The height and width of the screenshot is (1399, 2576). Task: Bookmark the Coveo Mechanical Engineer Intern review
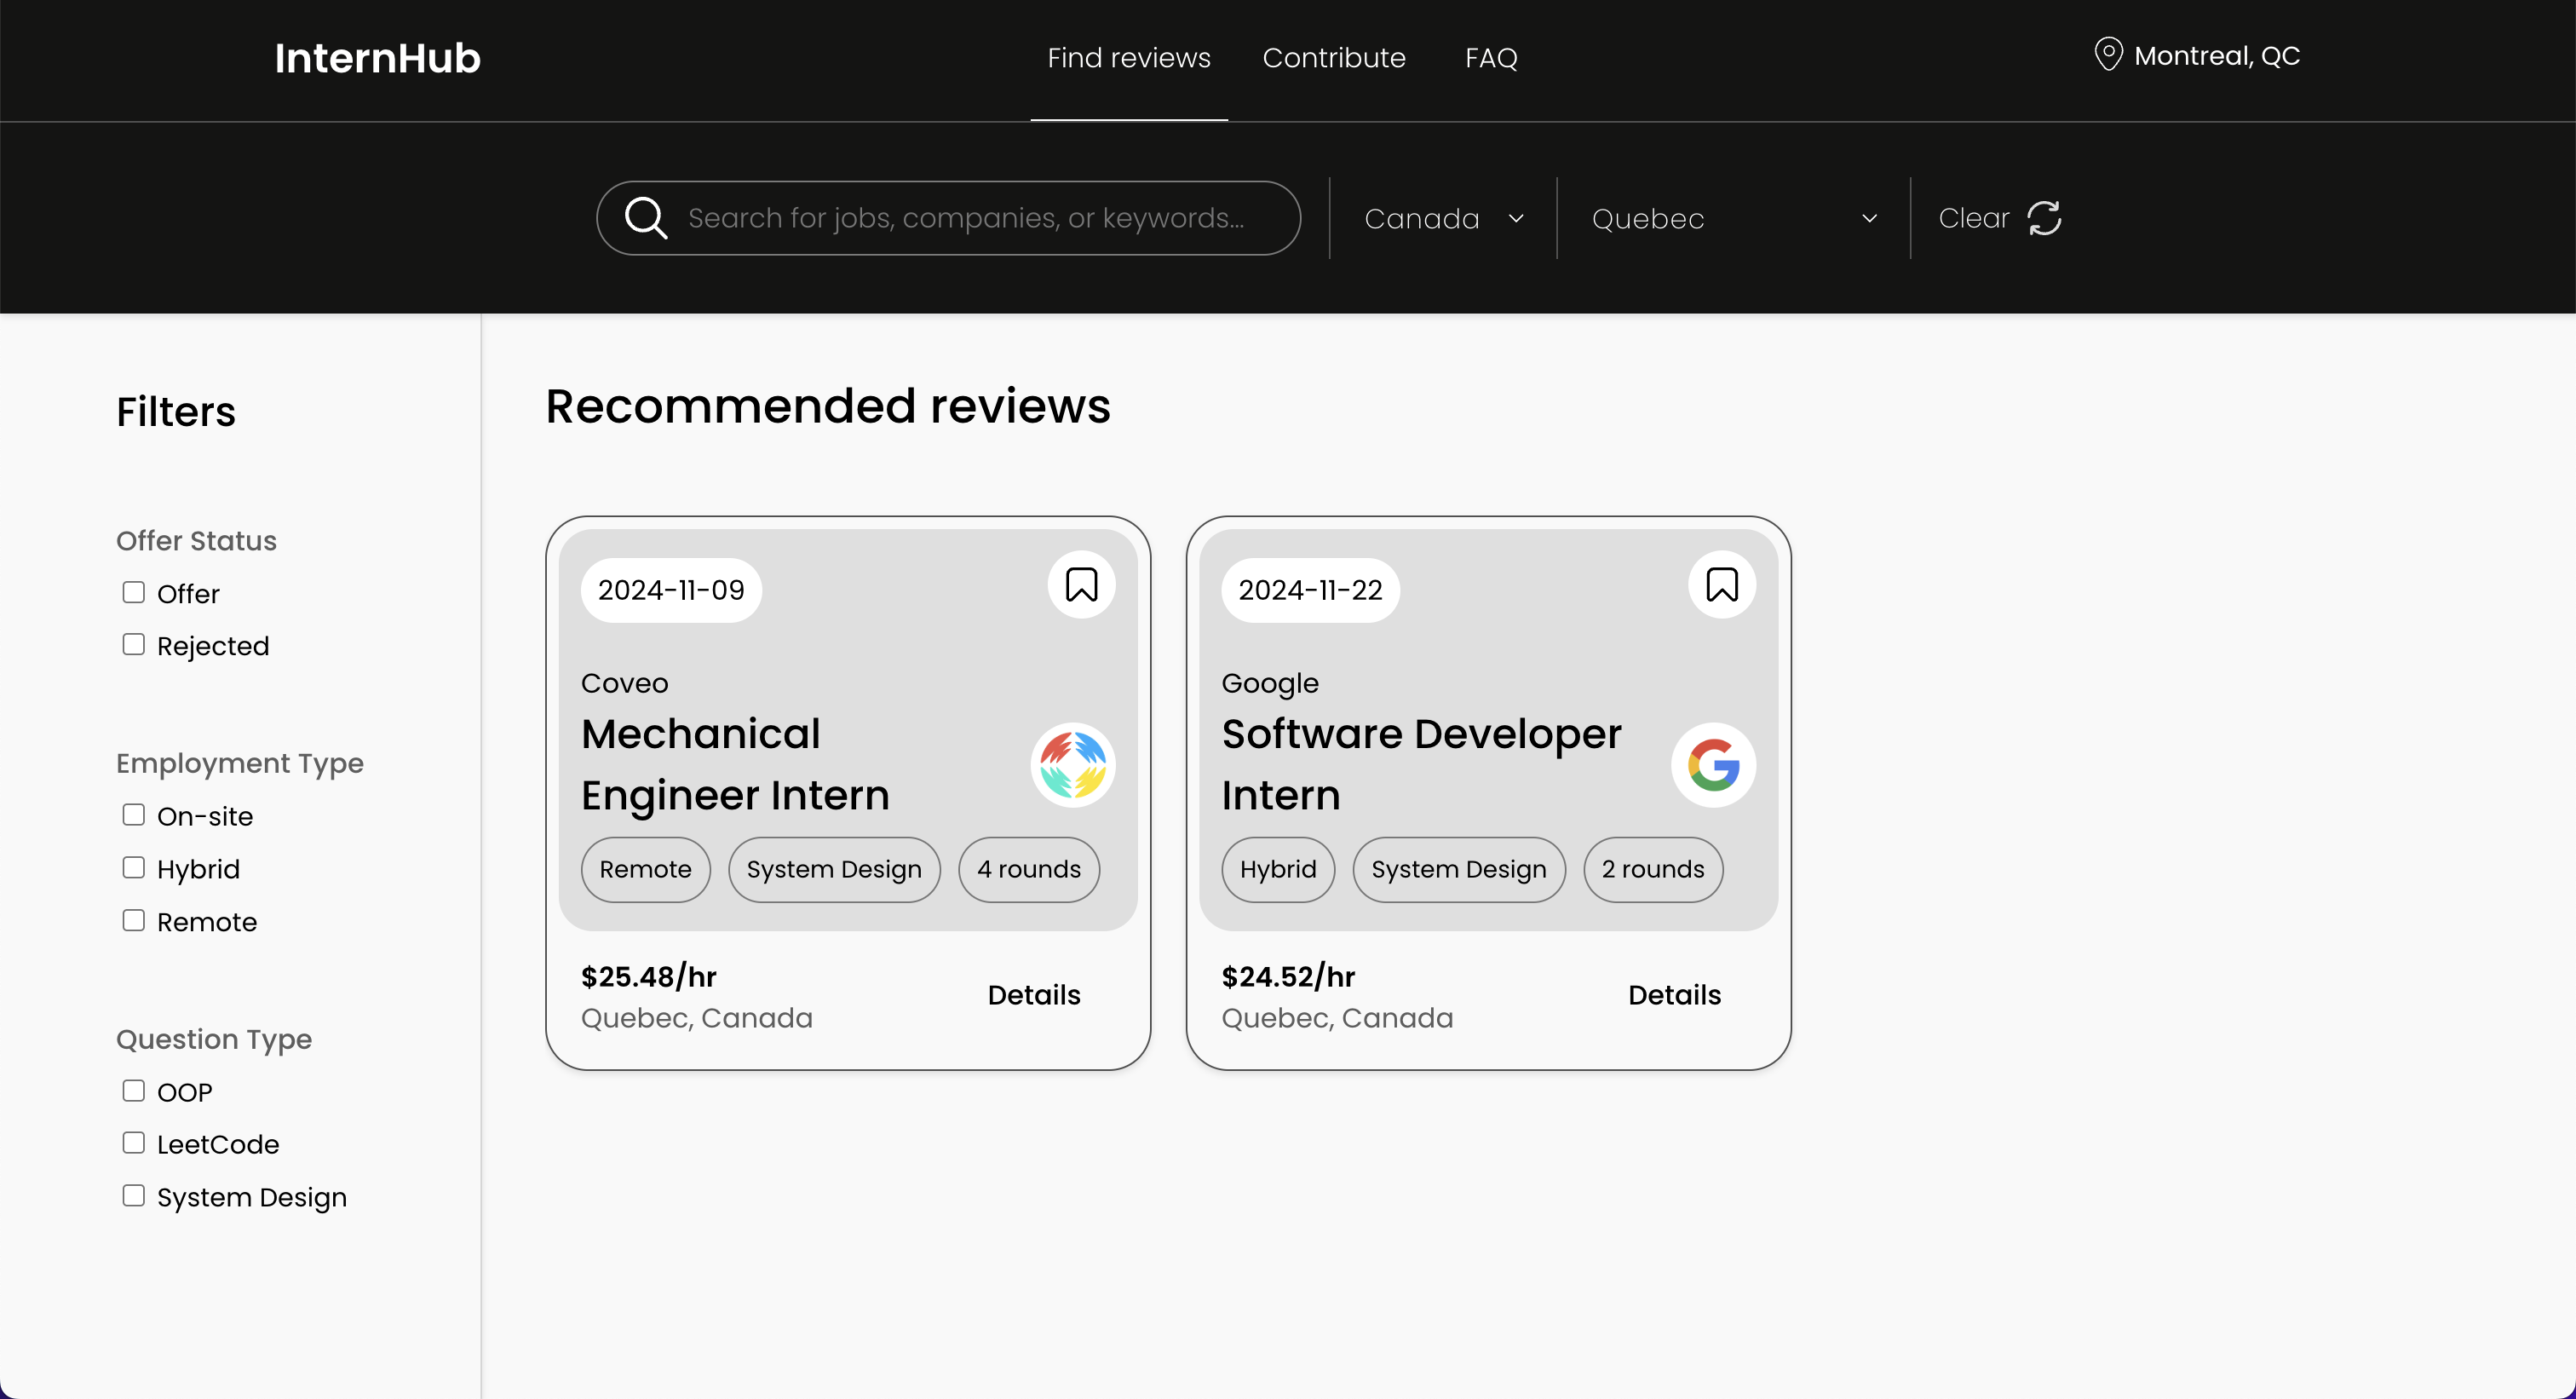[1081, 585]
